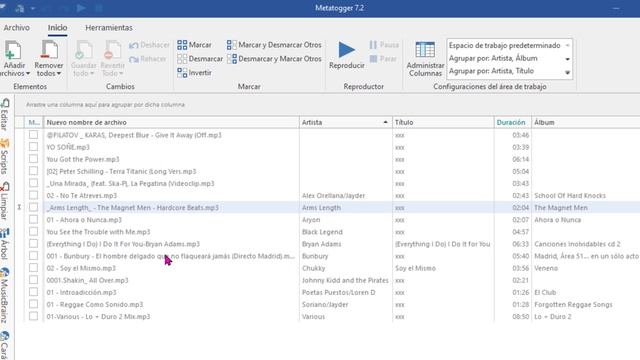640x360 pixels.
Task: Click the album cell The Magnet Men
Action: click(x=561, y=208)
